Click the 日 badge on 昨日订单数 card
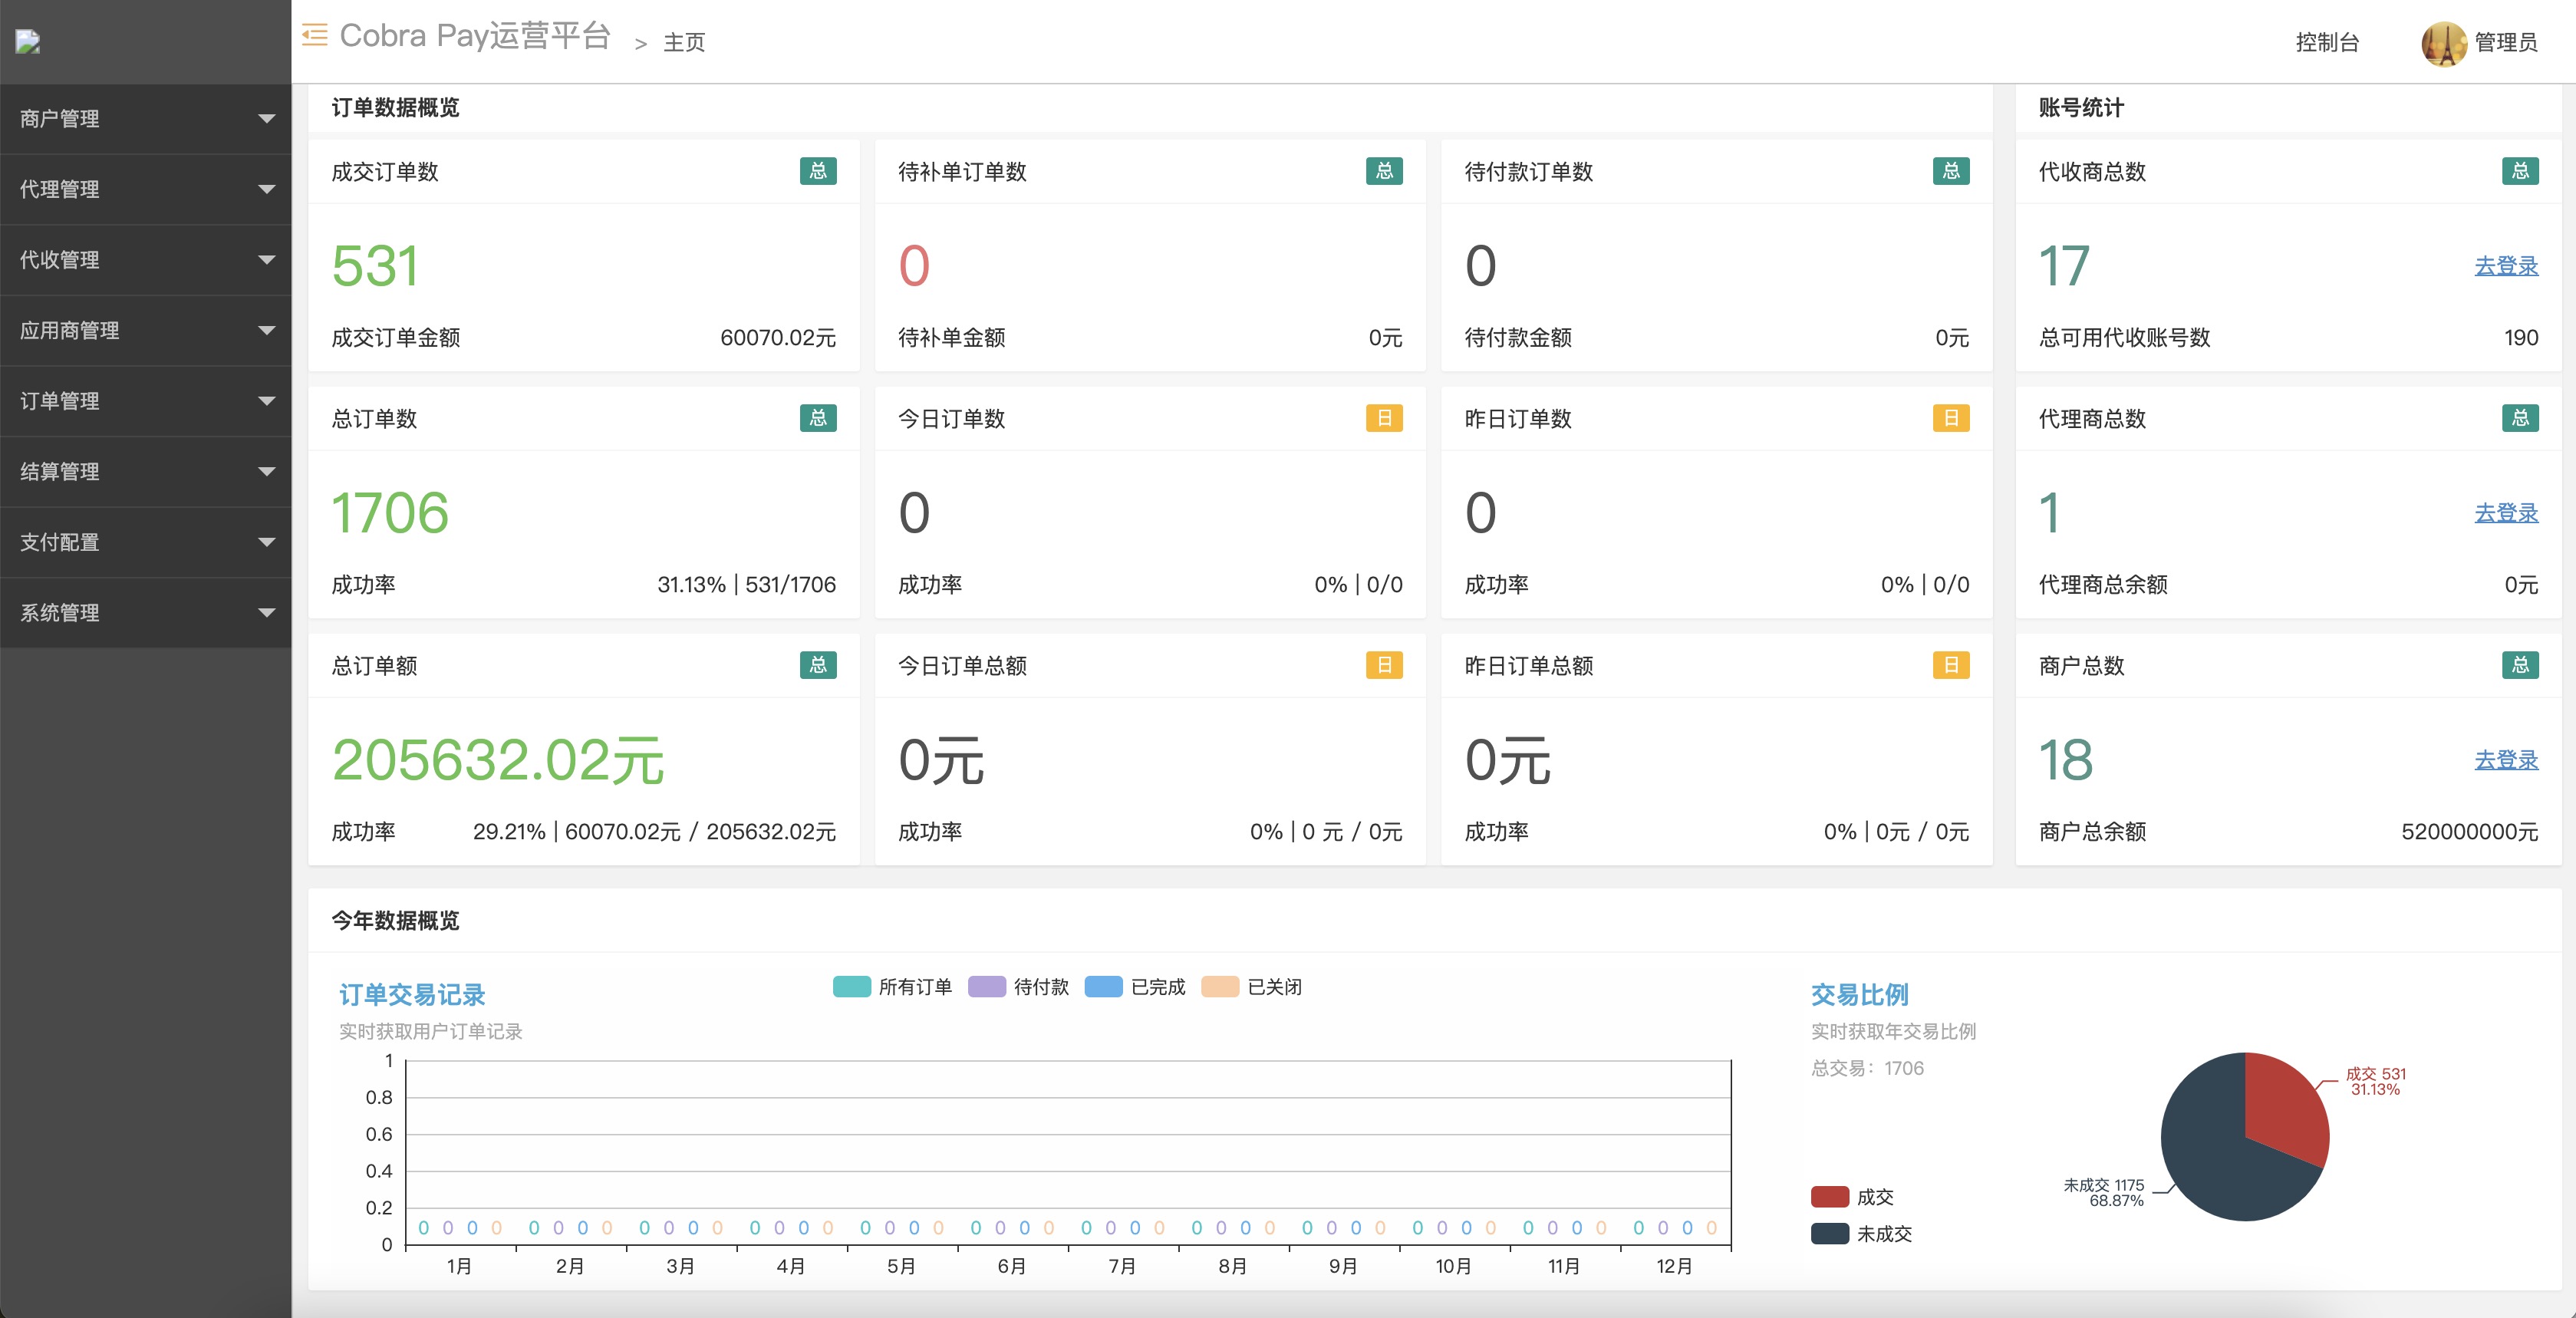2576x1318 pixels. pyautogui.click(x=1950, y=418)
